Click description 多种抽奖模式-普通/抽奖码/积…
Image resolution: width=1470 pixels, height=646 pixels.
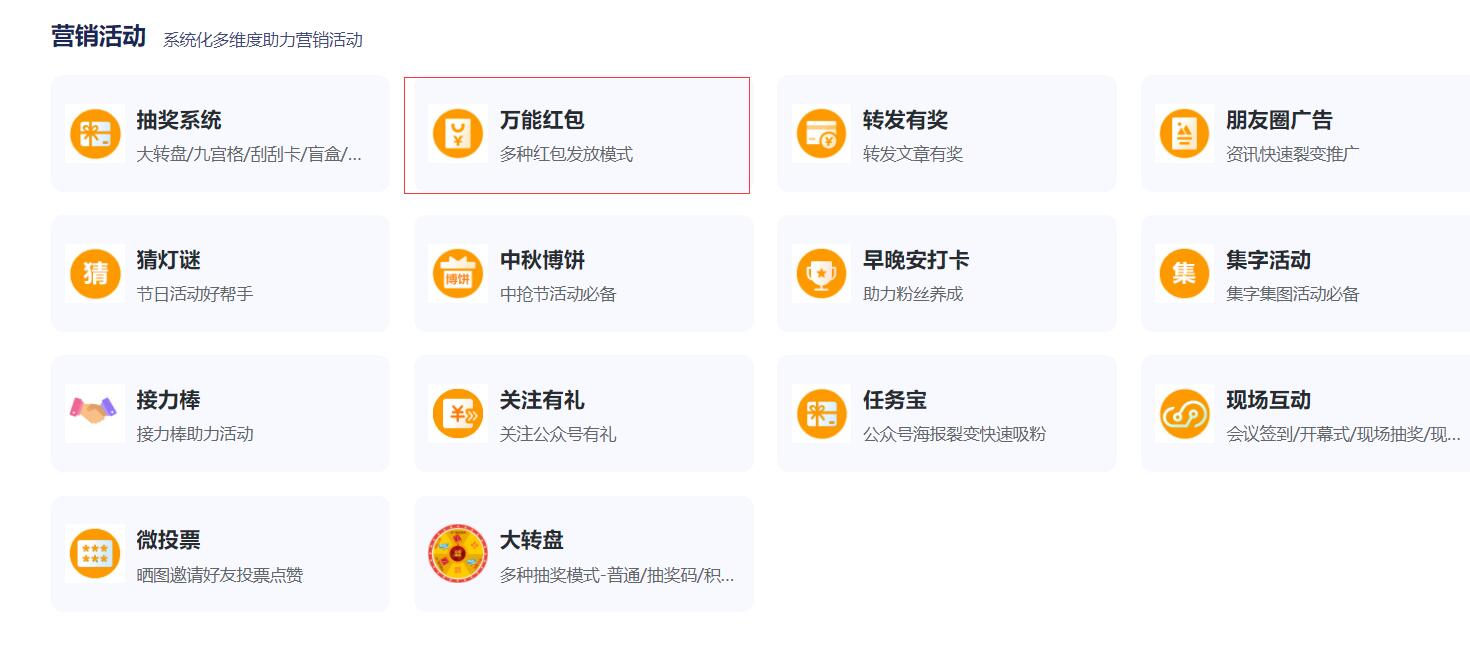coord(617,575)
